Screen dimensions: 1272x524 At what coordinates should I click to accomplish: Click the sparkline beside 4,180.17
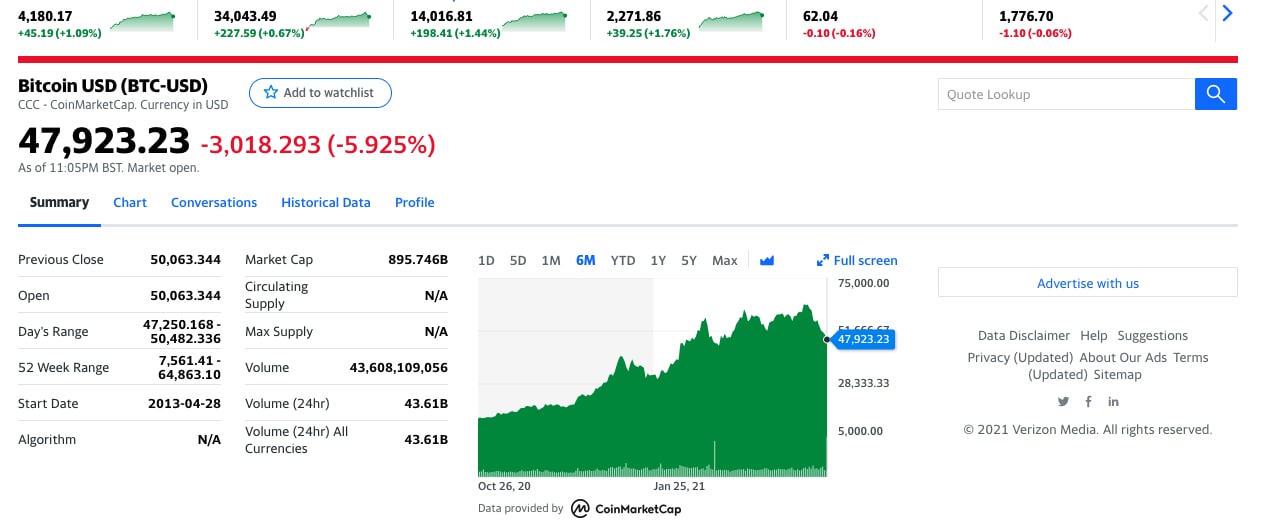140,23
